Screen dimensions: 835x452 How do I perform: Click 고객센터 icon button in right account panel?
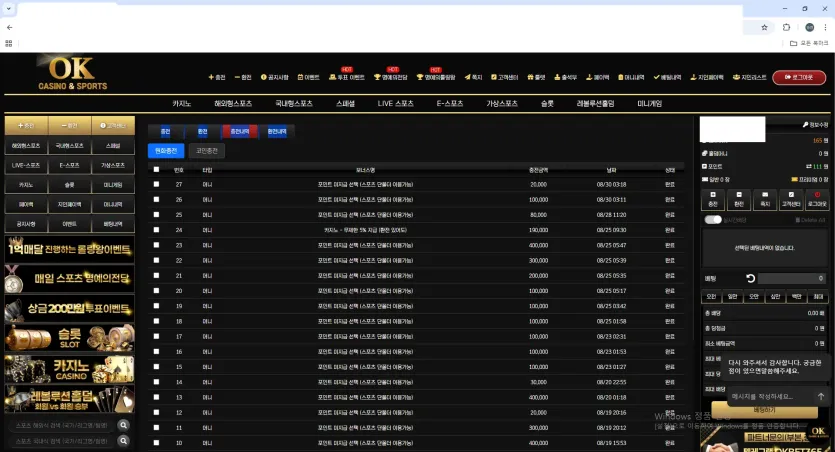(791, 199)
